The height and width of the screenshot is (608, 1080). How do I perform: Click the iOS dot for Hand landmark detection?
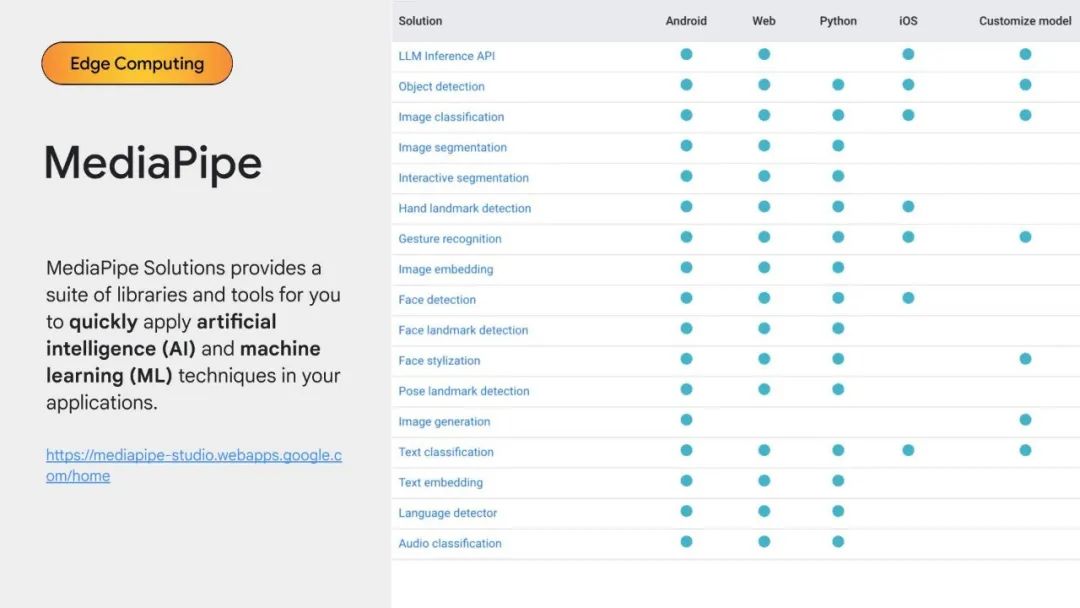pos(908,207)
